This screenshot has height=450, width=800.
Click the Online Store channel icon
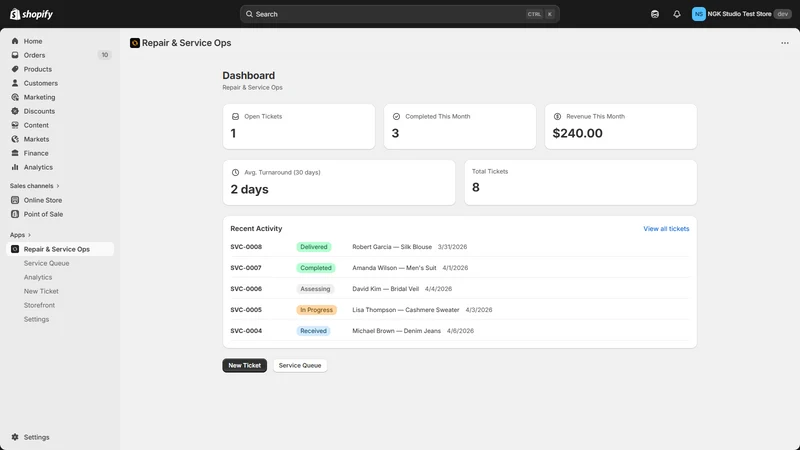15,200
